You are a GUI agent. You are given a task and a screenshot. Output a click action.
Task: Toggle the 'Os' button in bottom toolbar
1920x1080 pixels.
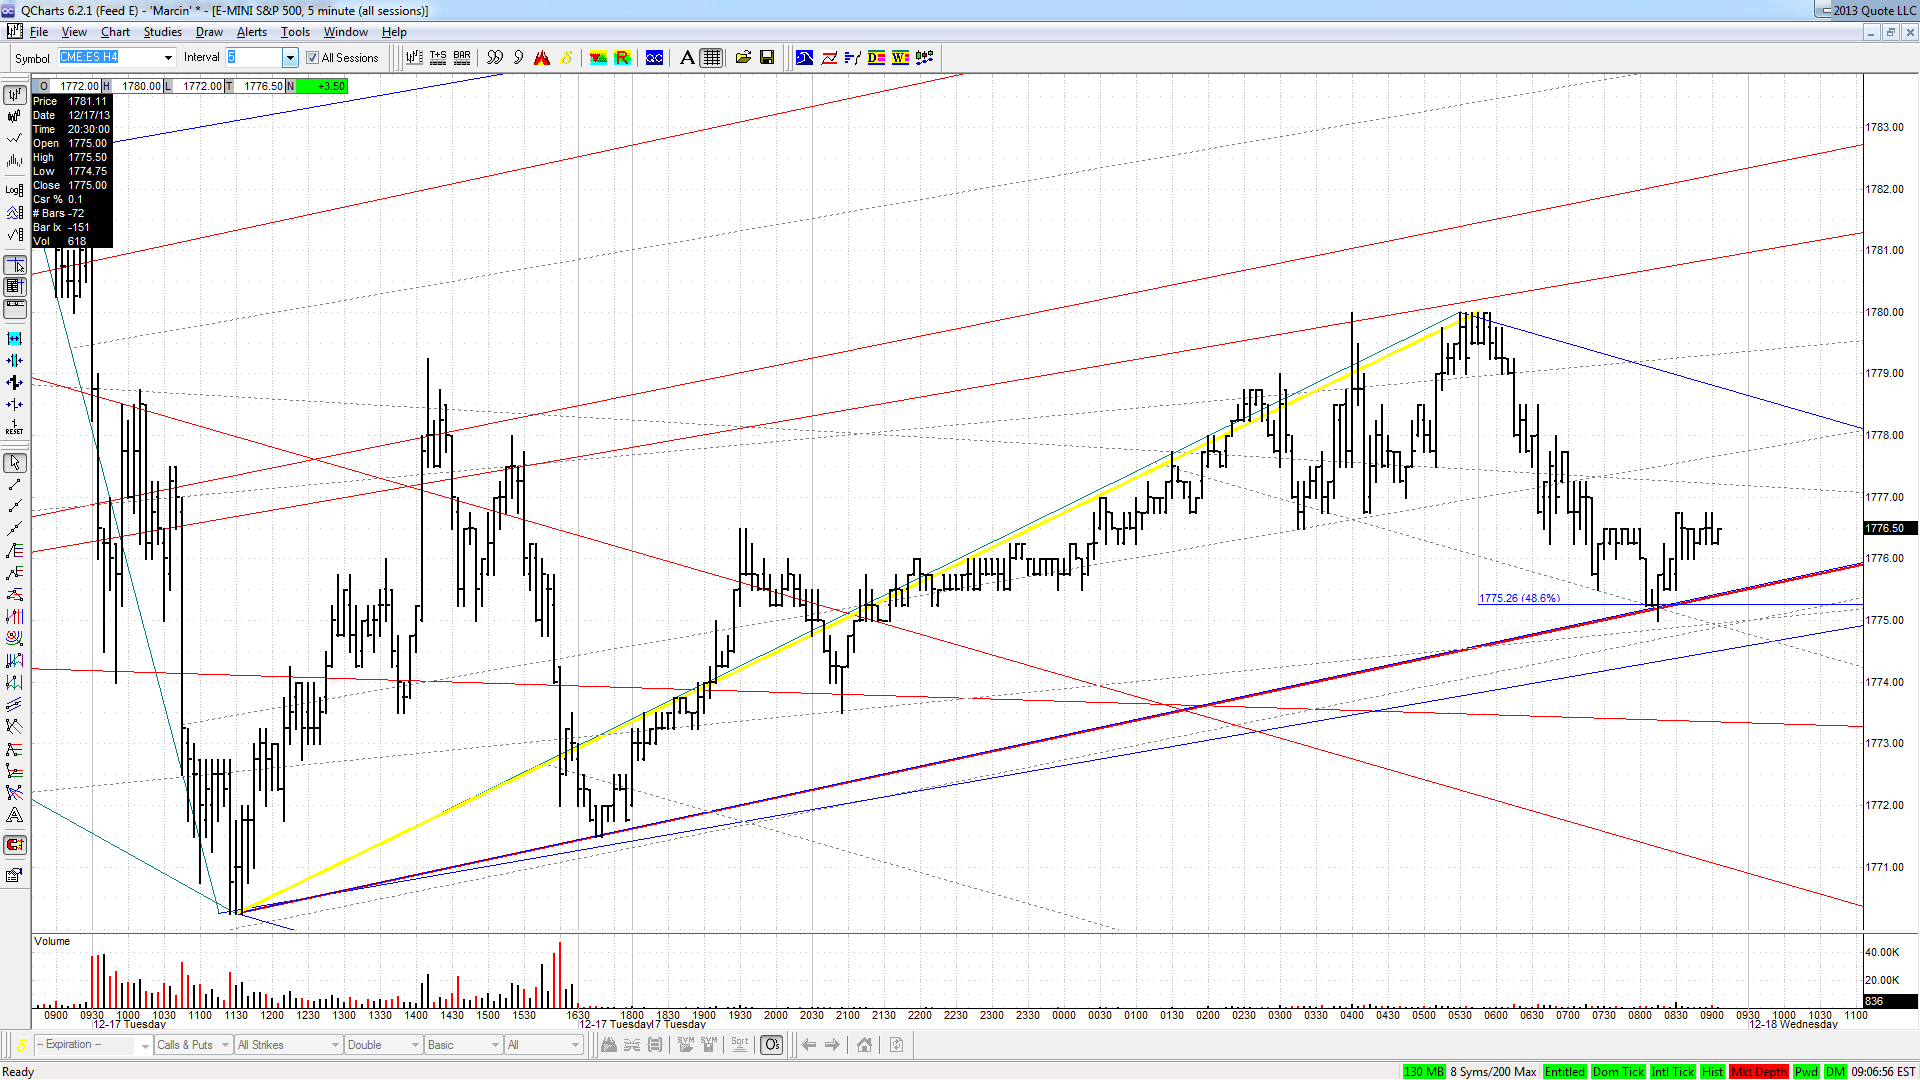tap(772, 1045)
